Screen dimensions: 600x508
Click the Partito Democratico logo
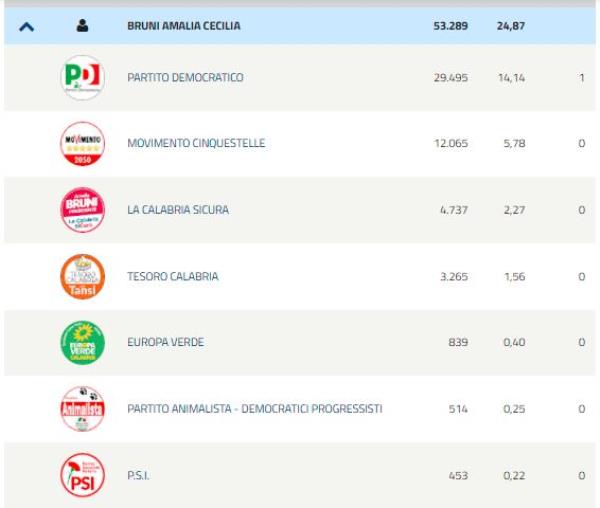[82, 77]
